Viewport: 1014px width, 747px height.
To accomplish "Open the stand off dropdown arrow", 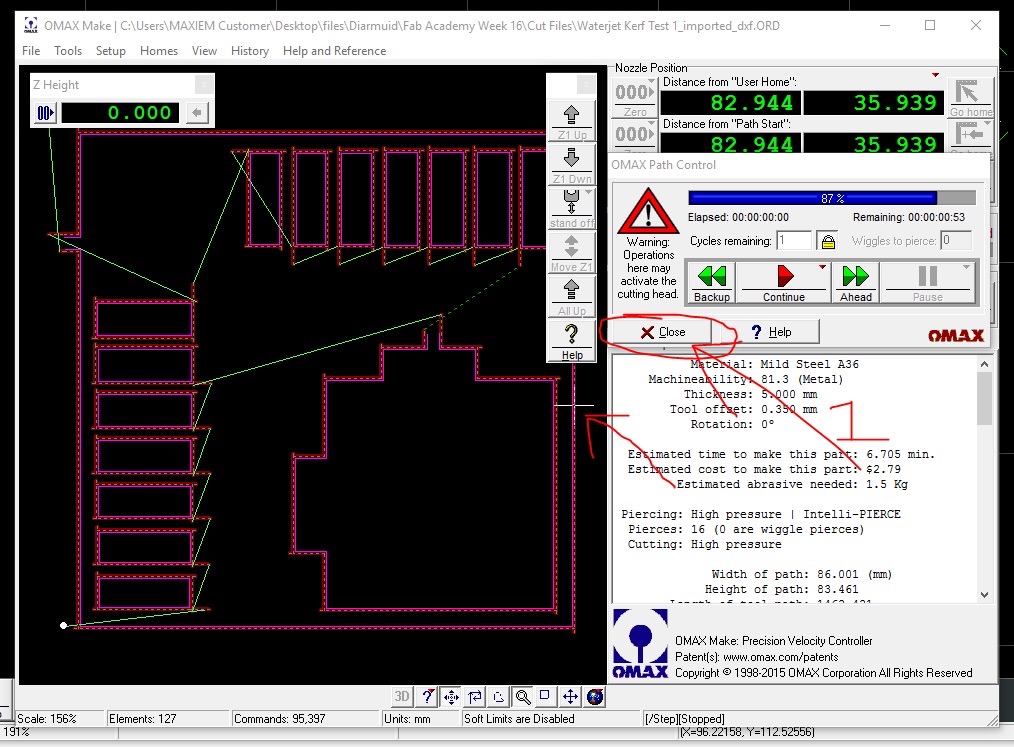I will click(588, 192).
